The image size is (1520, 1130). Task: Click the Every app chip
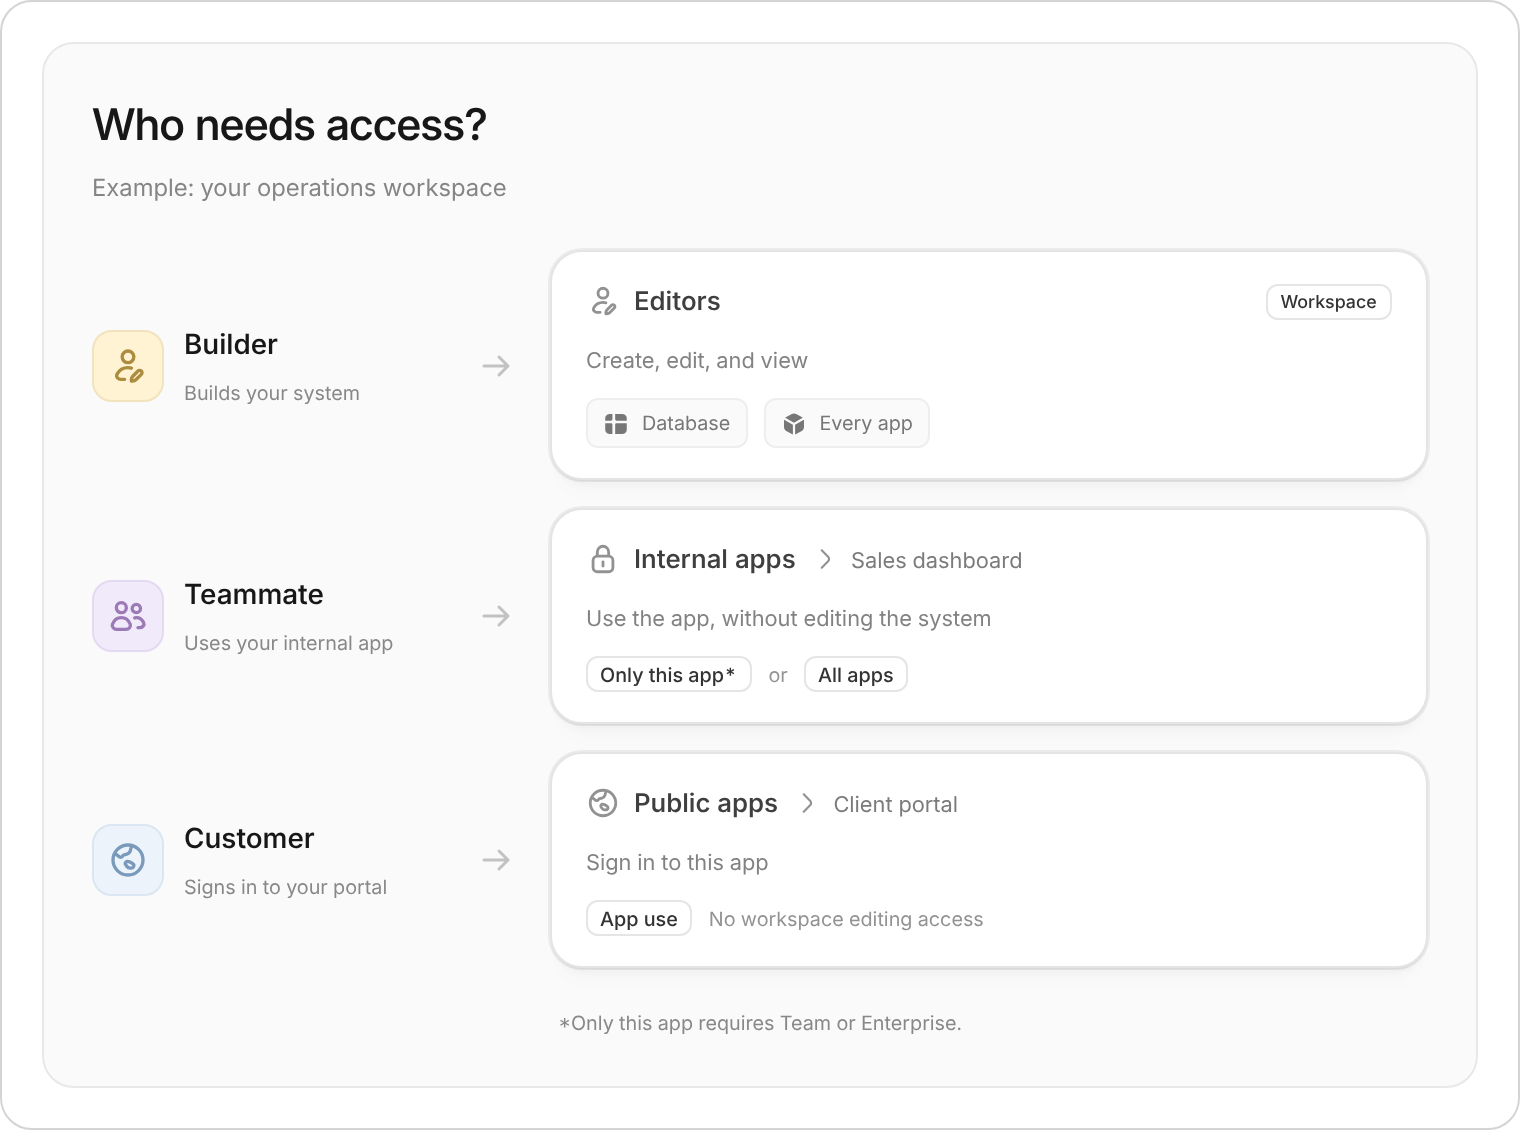pyautogui.click(x=847, y=423)
